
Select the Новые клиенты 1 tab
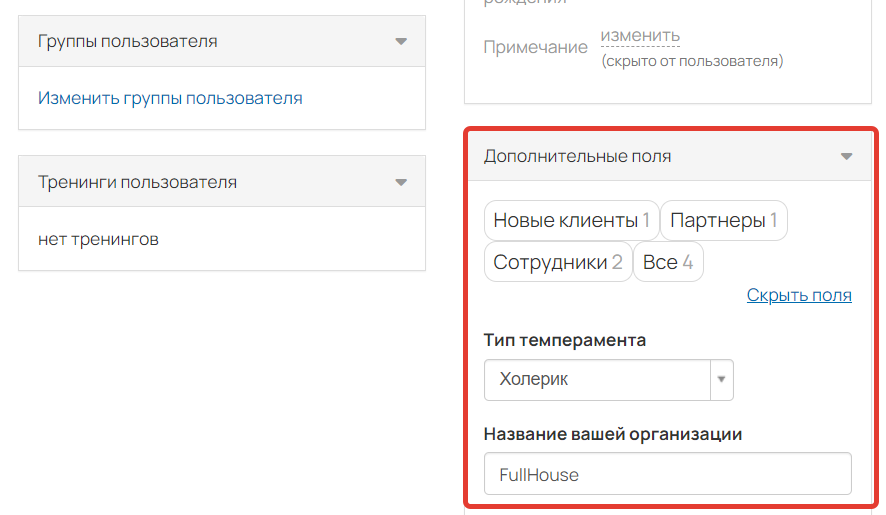(571, 220)
